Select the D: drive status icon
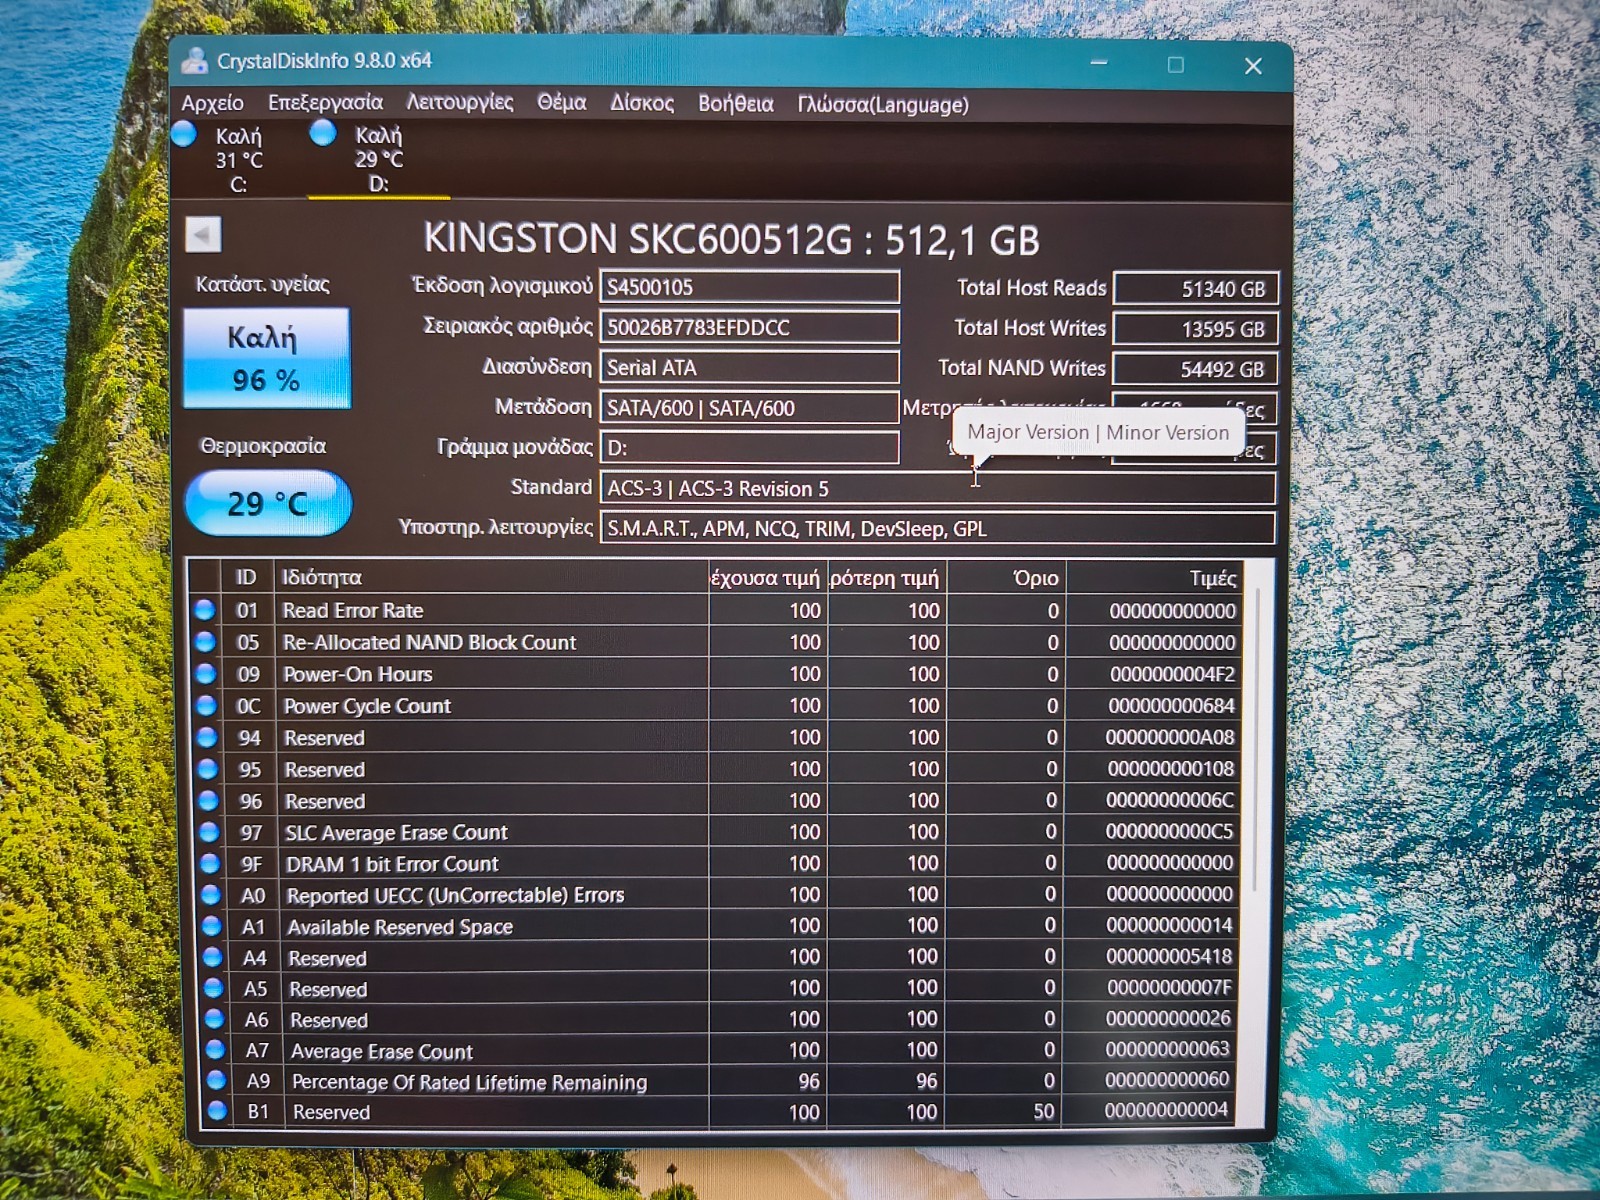The image size is (1600, 1200). (323, 133)
